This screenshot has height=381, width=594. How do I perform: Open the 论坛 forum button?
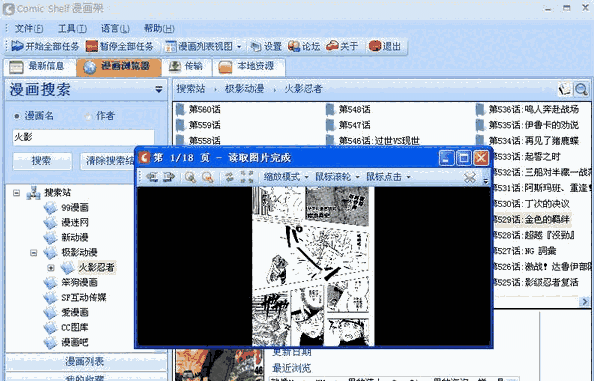pos(304,47)
